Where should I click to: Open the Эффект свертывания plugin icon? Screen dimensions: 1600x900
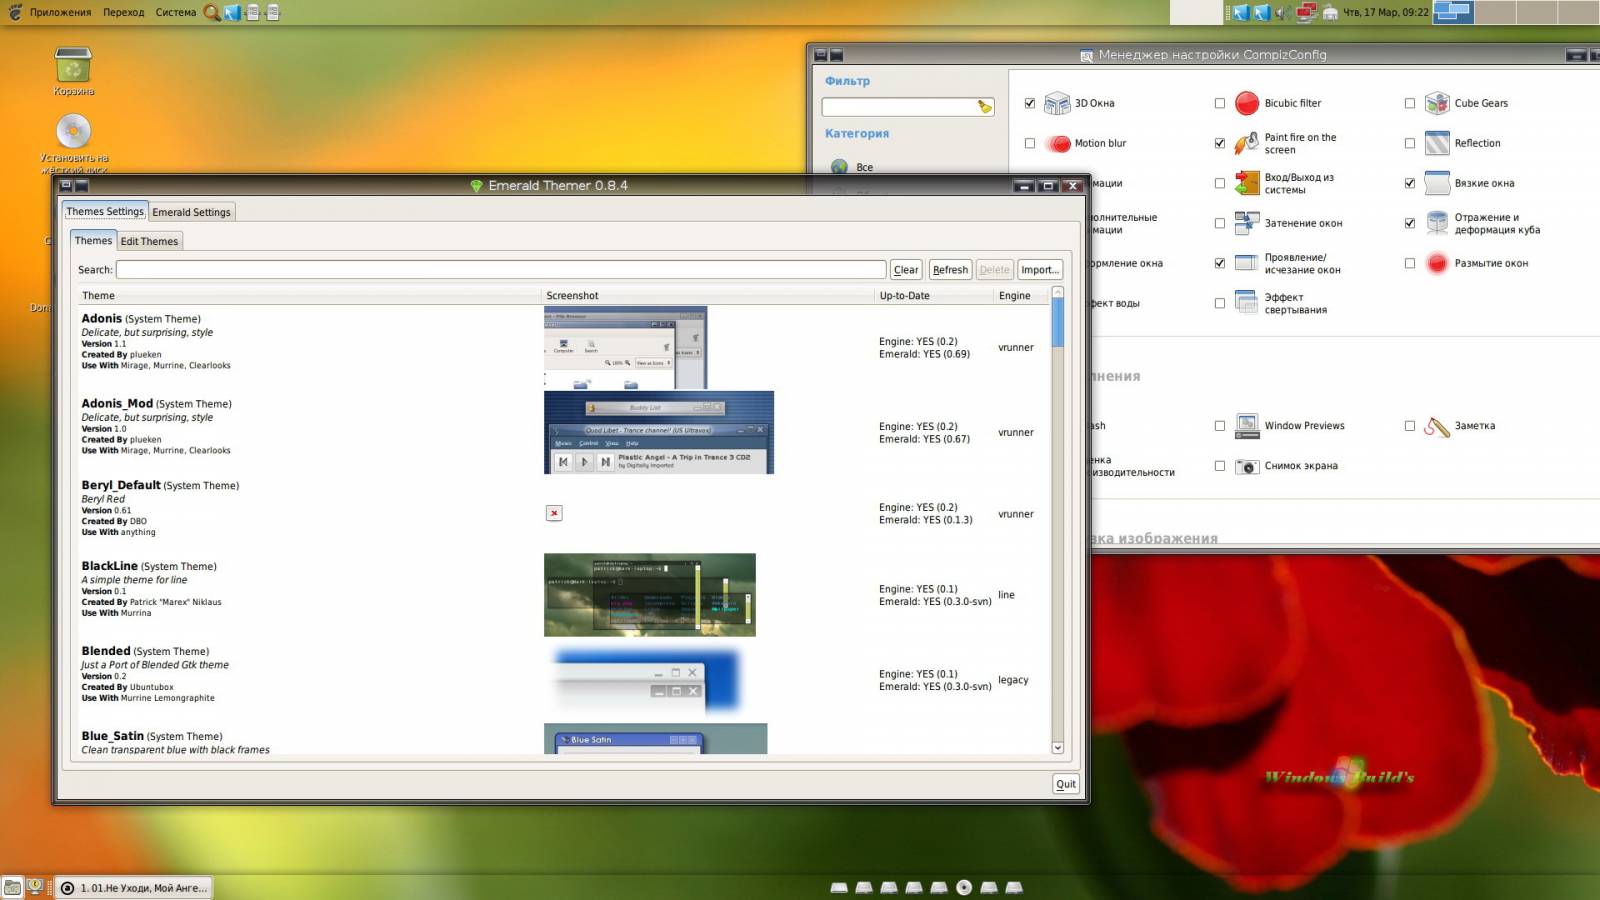(x=1247, y=303)
